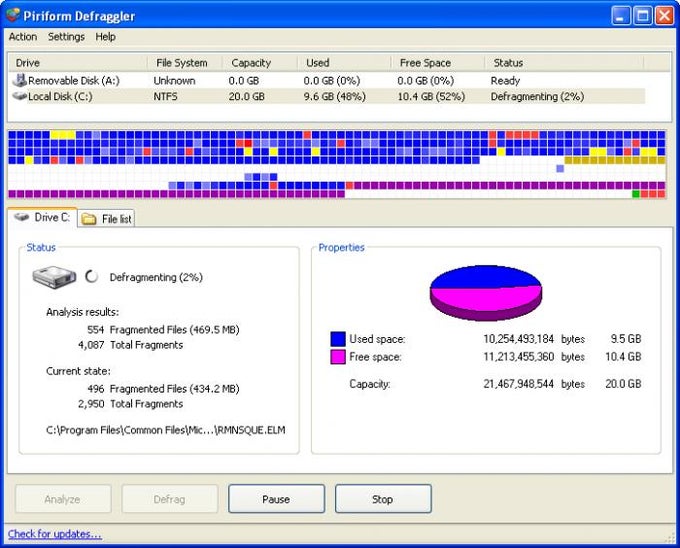Select the Local Disk (C:) row
This screenshot has width=680, height=548.
click(x=327, y=96)
